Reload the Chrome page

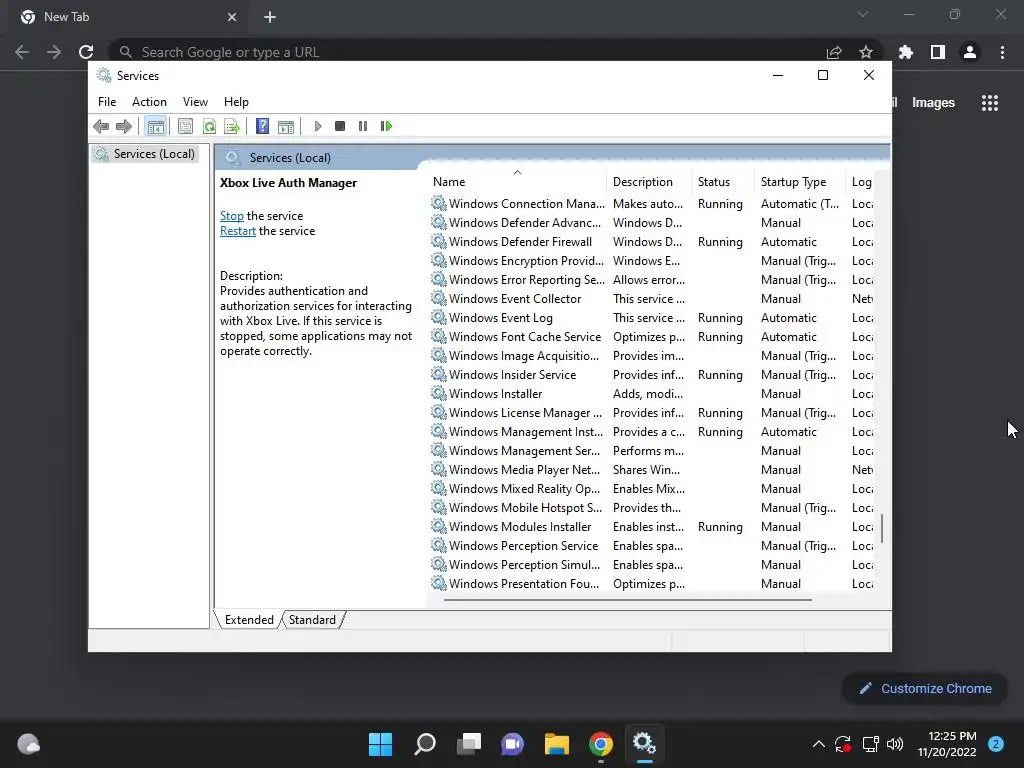coord(86,52)
